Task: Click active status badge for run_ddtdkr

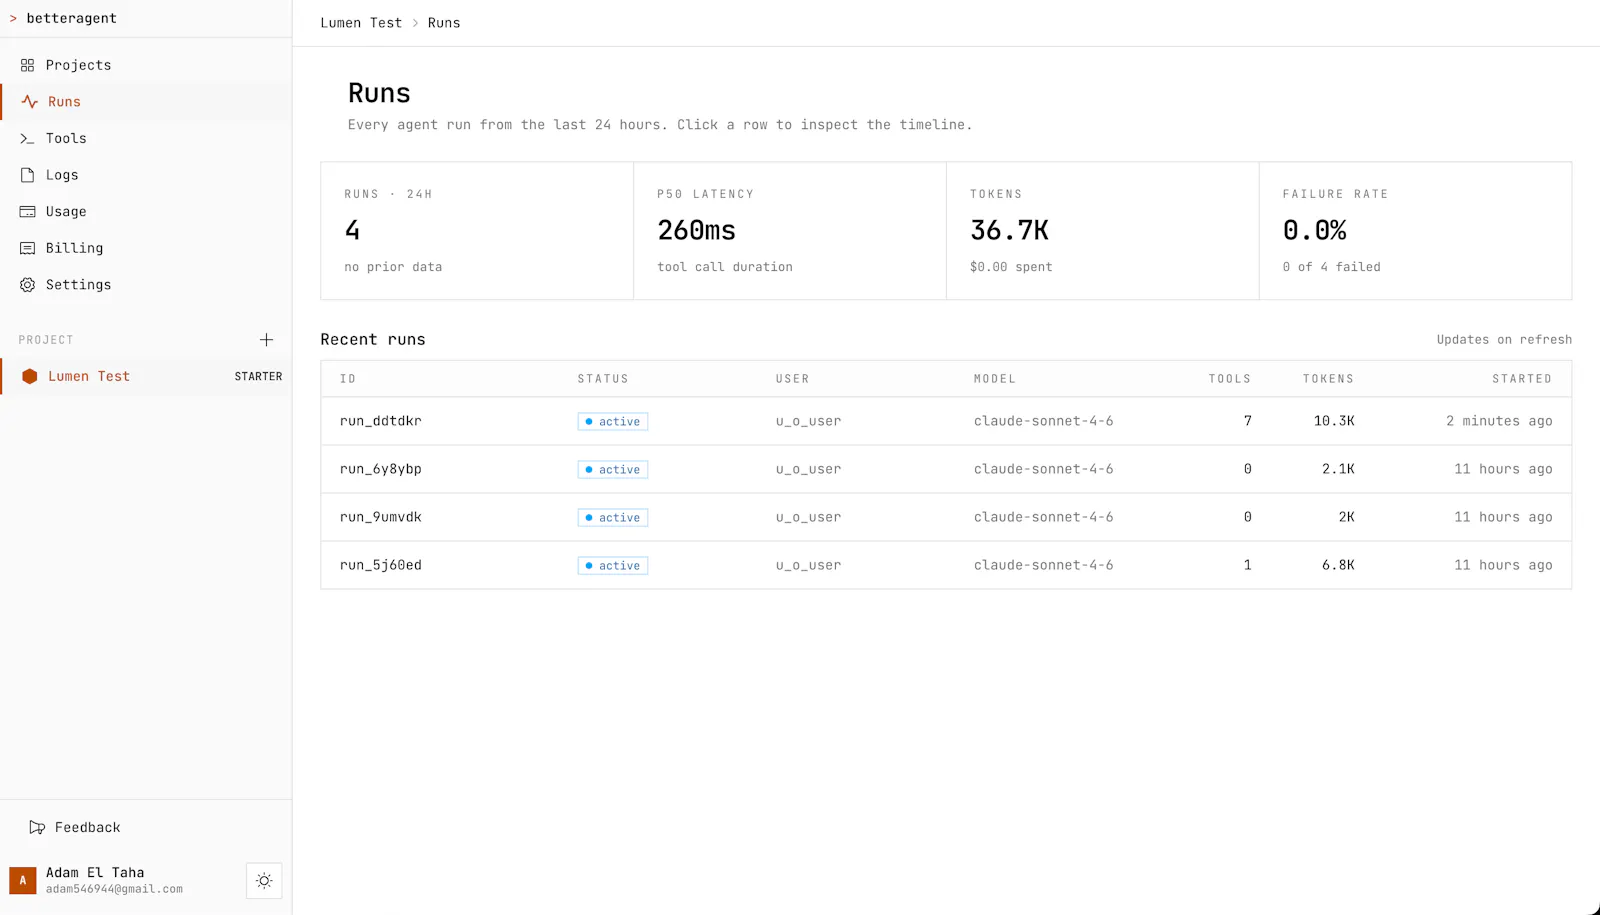Action: 613,422
